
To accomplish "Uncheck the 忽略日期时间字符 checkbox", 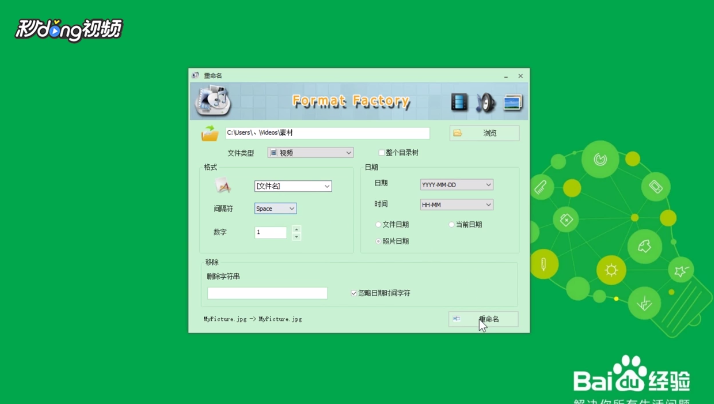I will tap(354, 293).
